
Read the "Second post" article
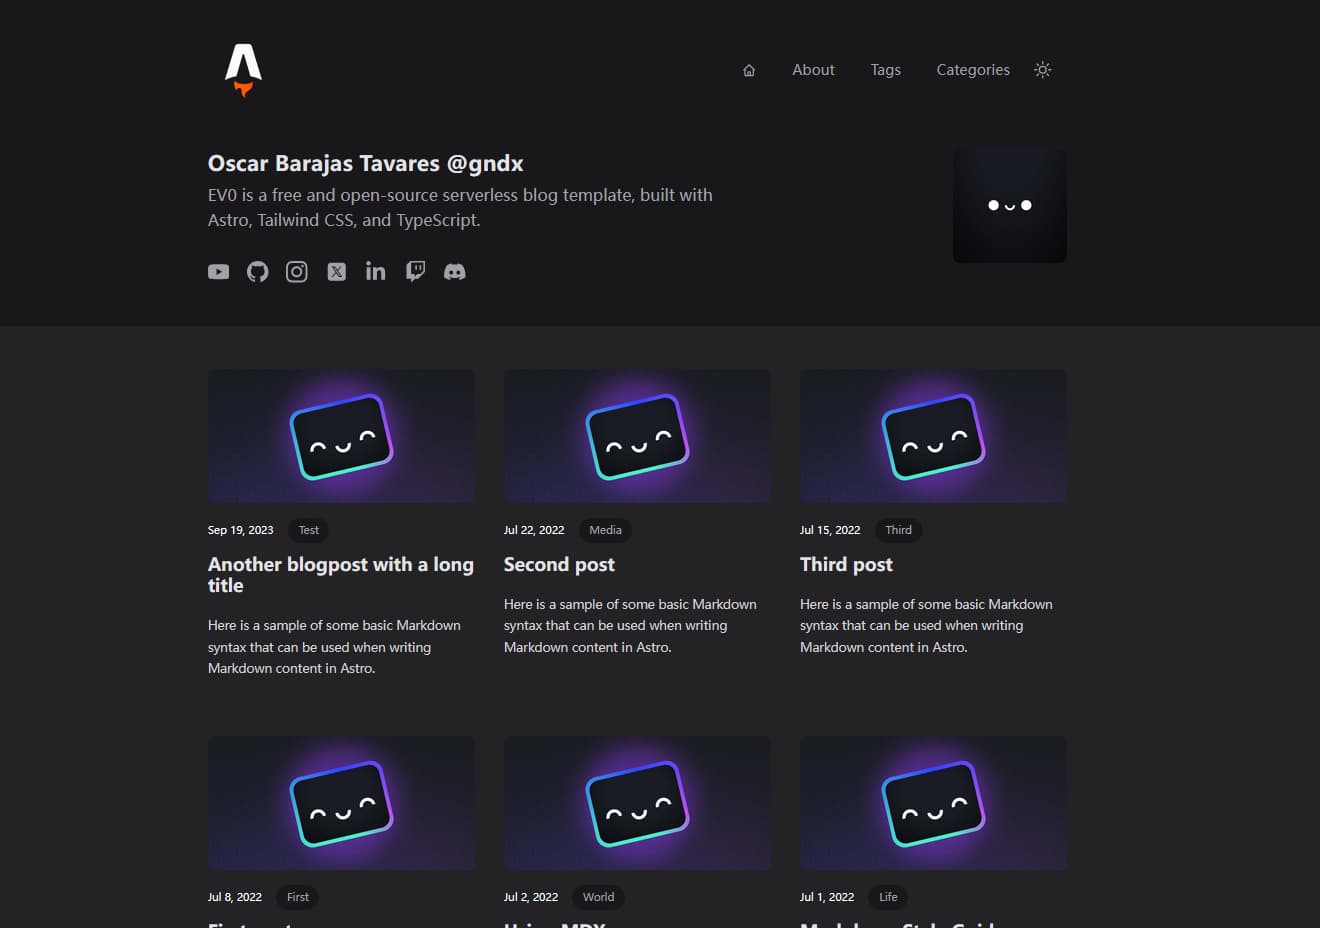pos(559,565)
